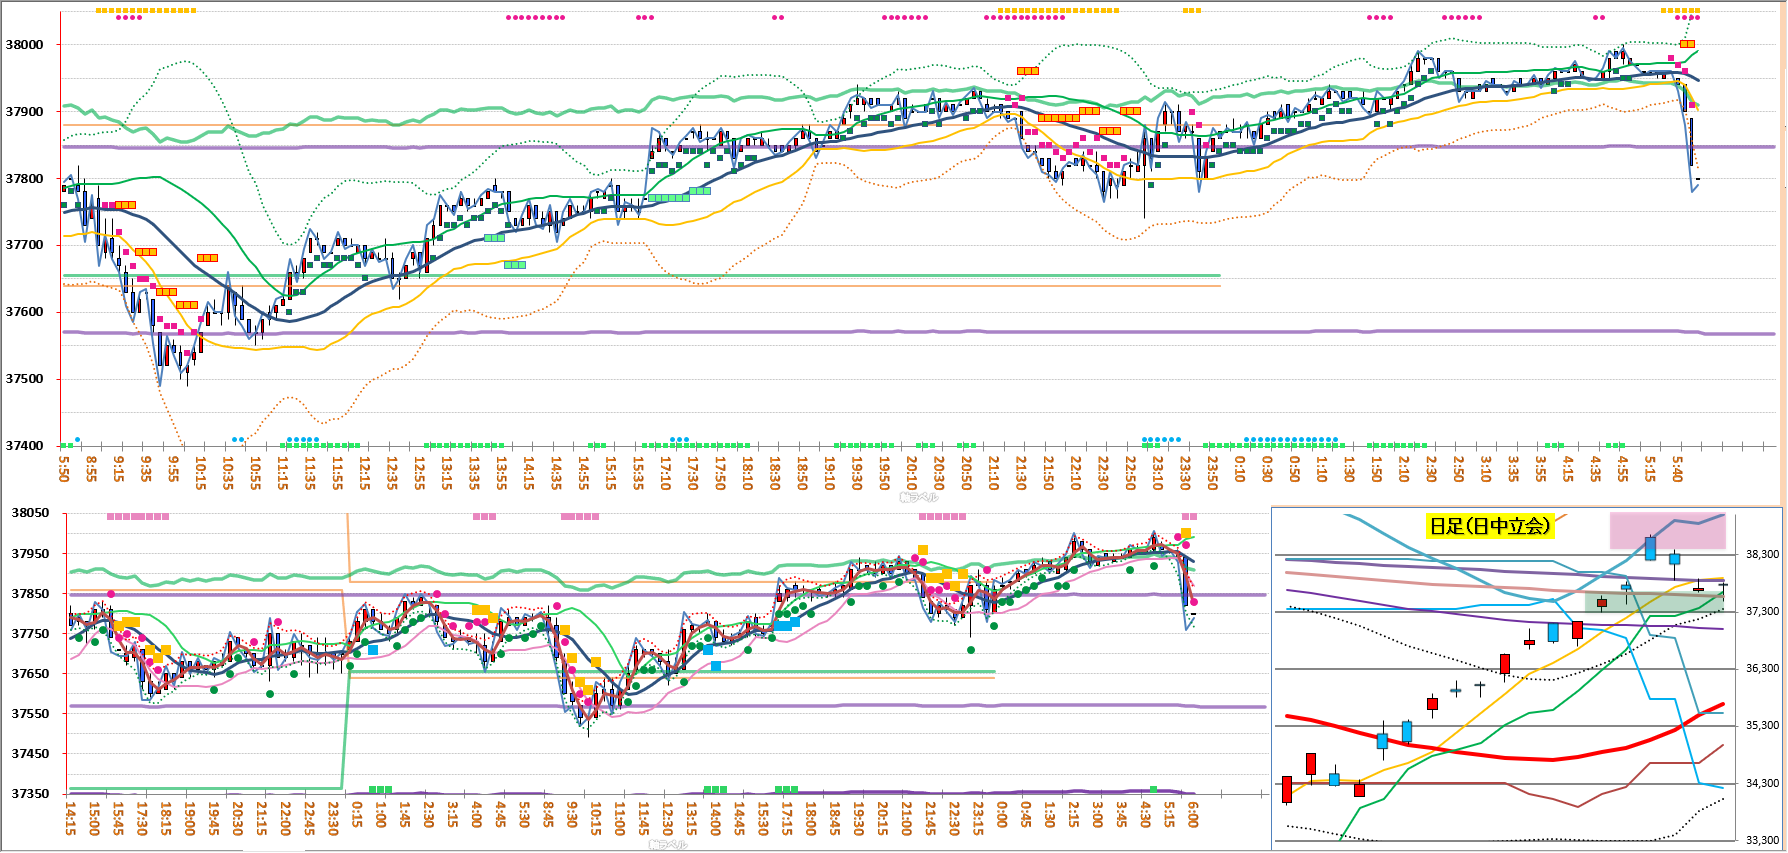Click the 33,300 label on daily chart axis
Viewport: 1788px width, 853px height.
(x=1762, y=841)
